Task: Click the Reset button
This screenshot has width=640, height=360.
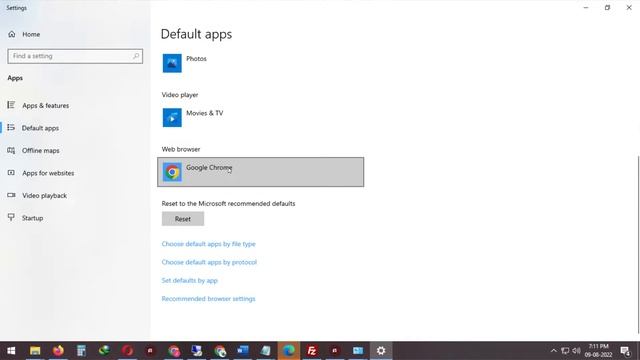Action: point(182,219)
